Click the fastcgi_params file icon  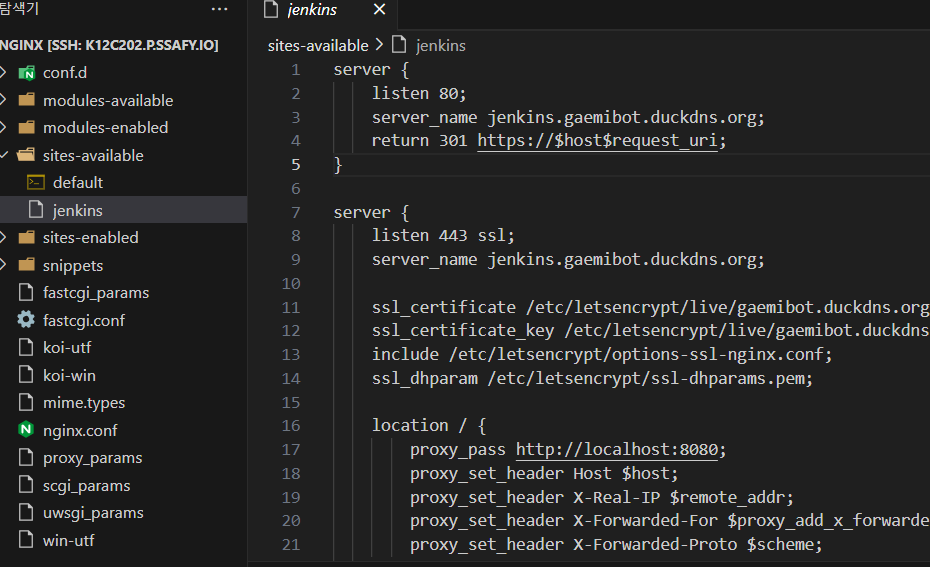(x=26, y=292)
